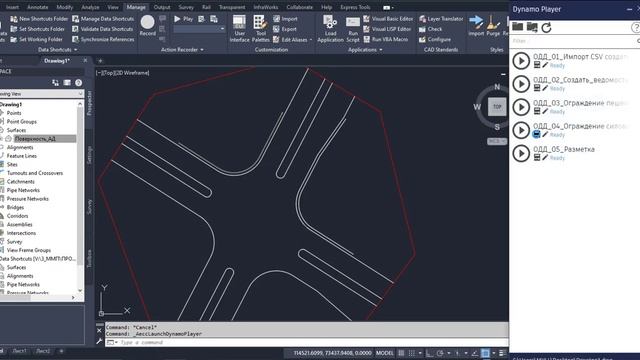640x360 pixels.
Task: Click the Customization Export icon
Action: pos(276,29)
